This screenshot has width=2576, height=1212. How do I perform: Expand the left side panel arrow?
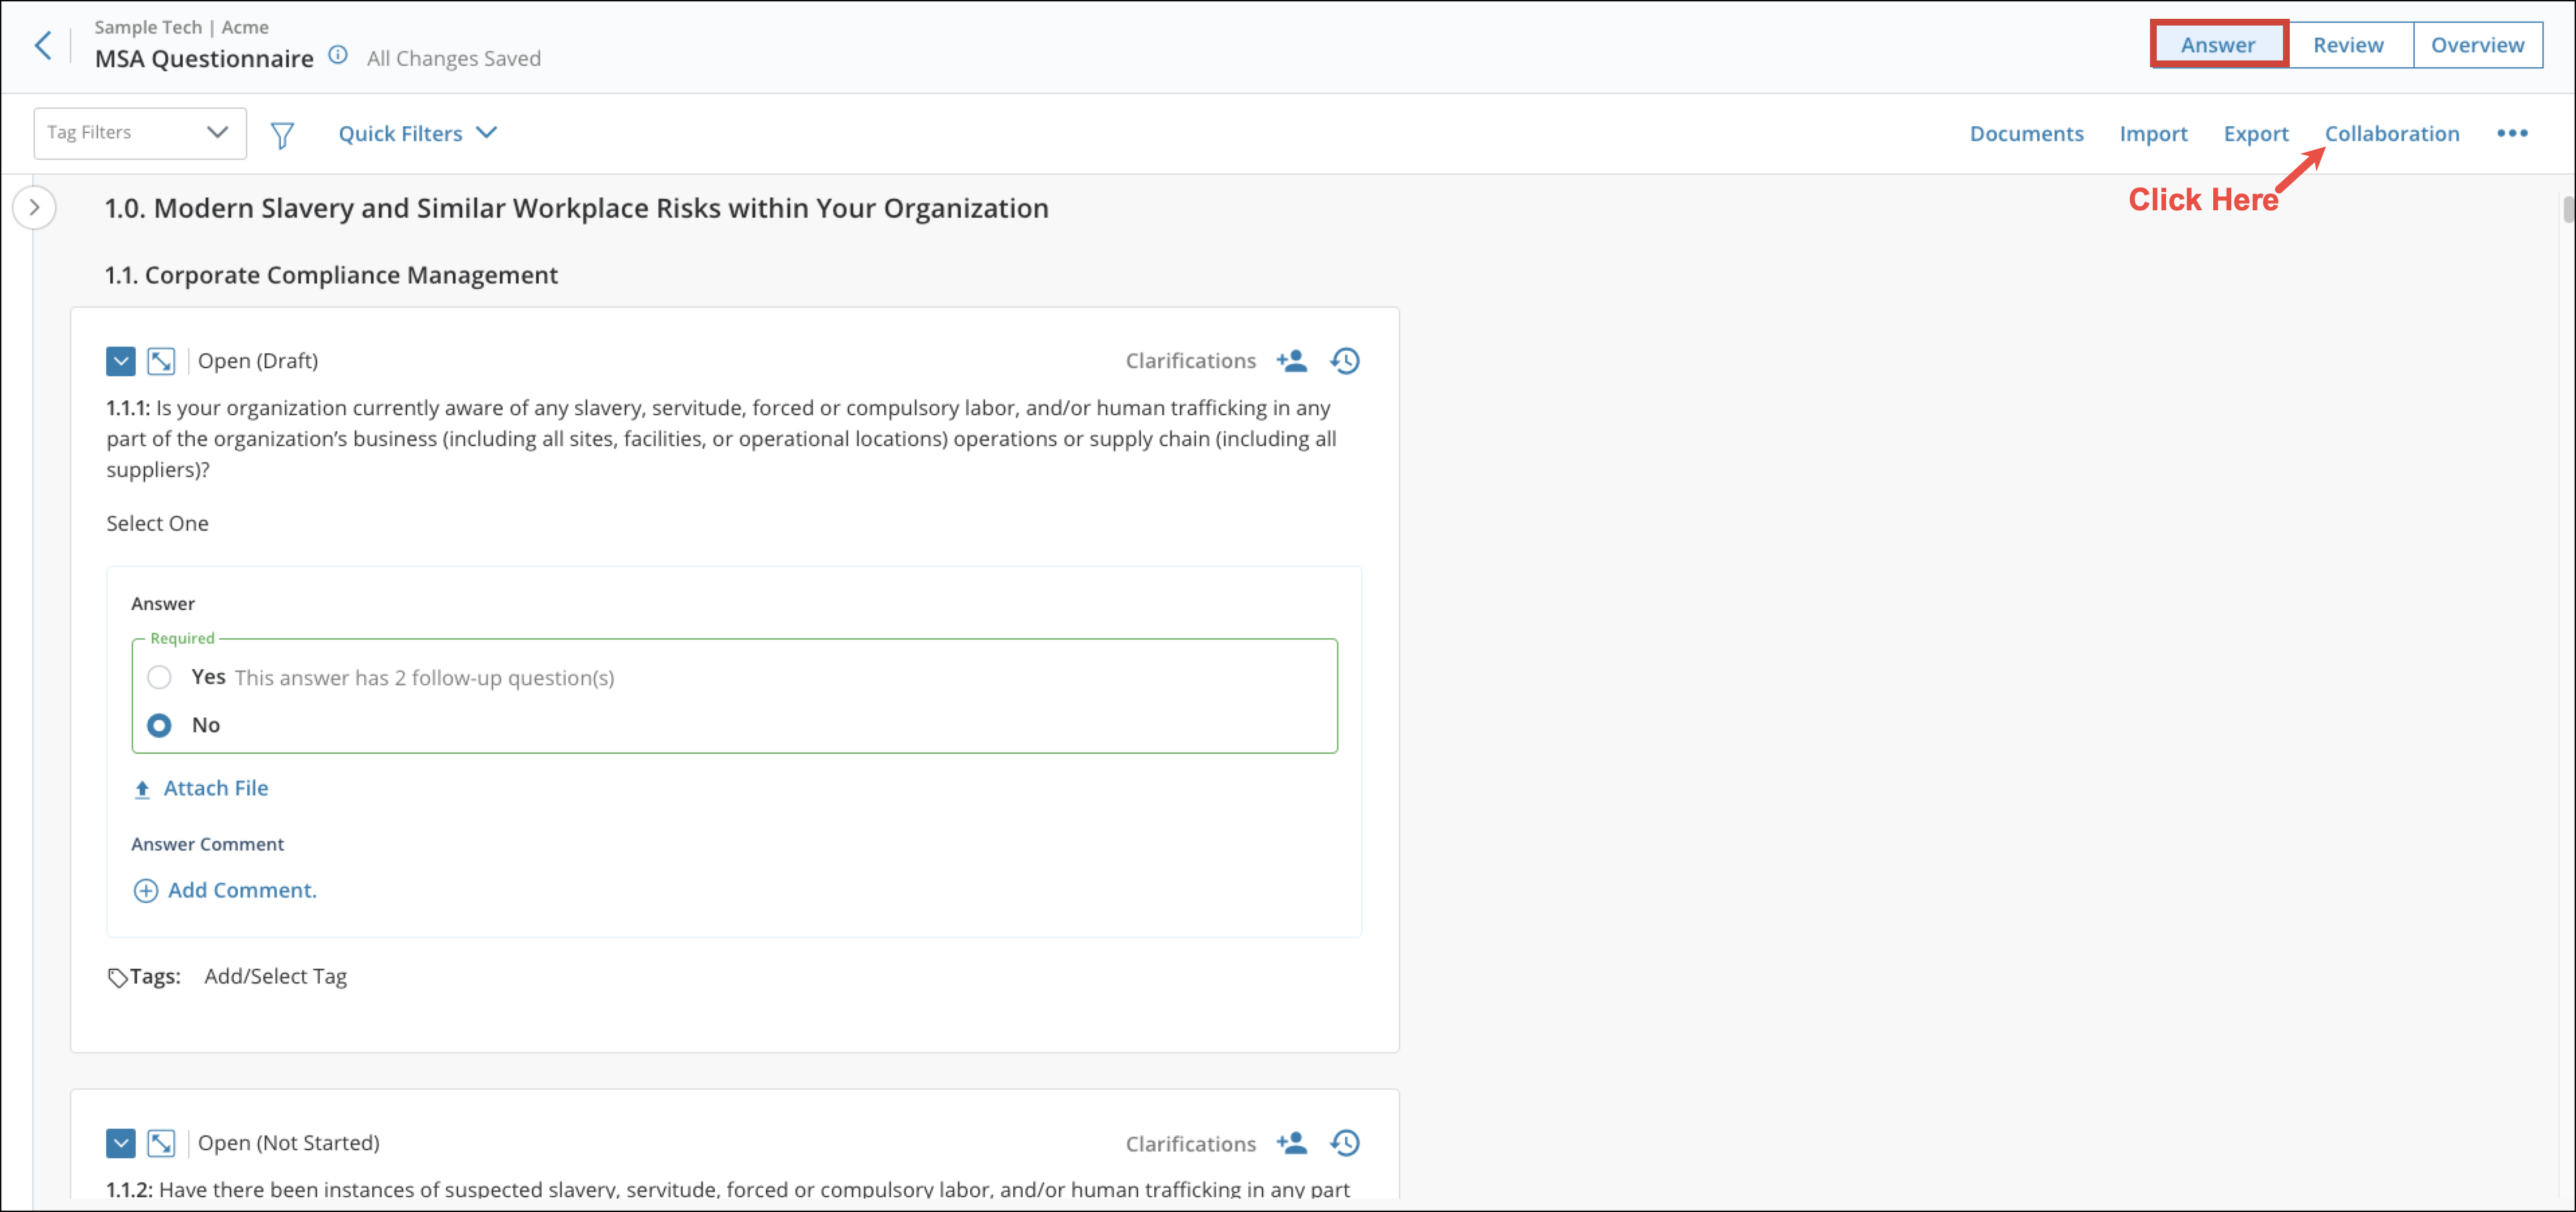pyautogui.click(x=34, y=208)
